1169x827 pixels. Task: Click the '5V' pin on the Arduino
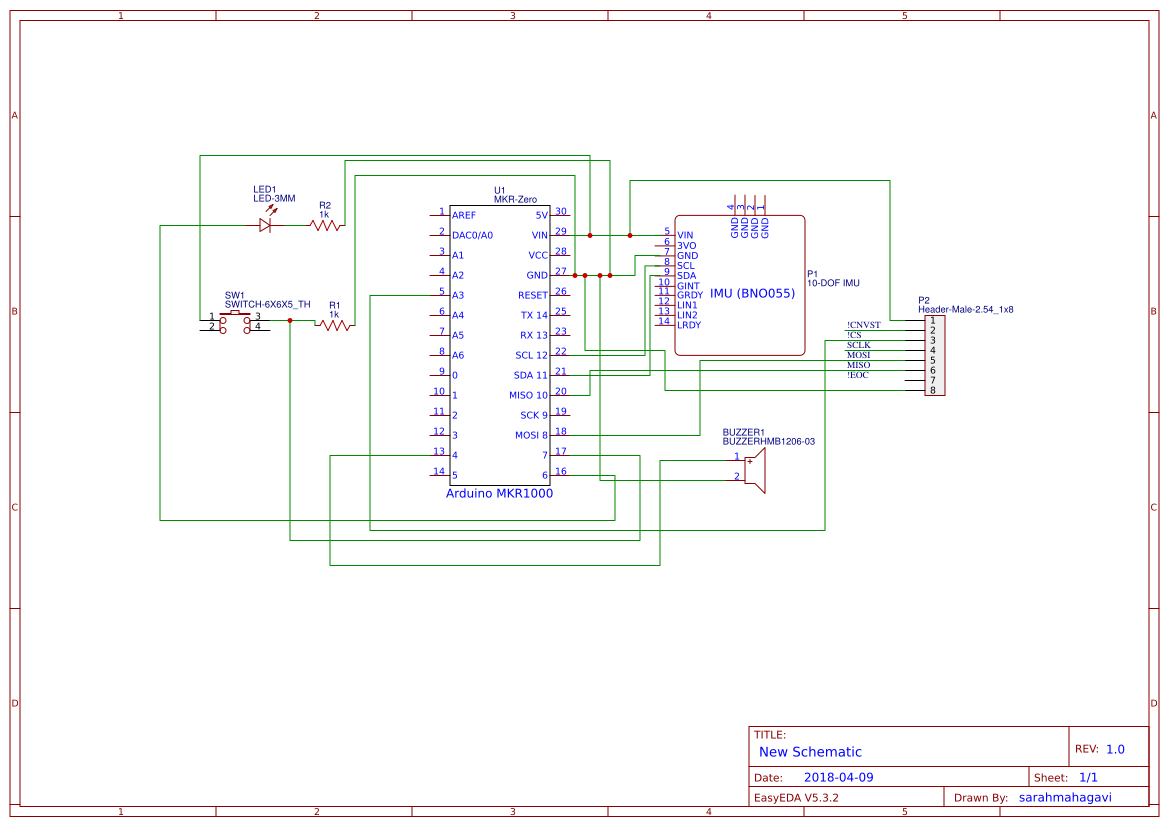point(542,216)
